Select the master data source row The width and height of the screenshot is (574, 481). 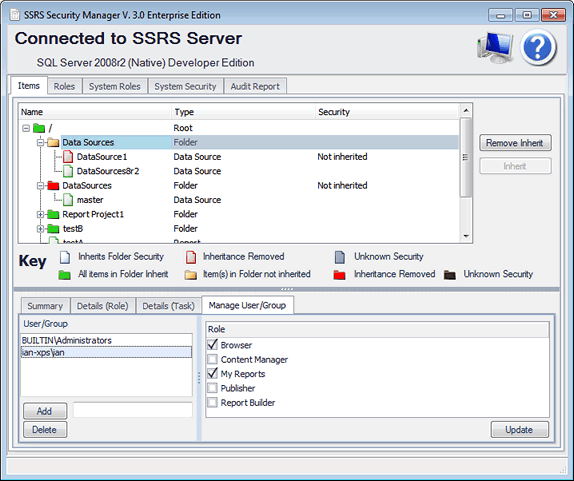coord(238,200)
